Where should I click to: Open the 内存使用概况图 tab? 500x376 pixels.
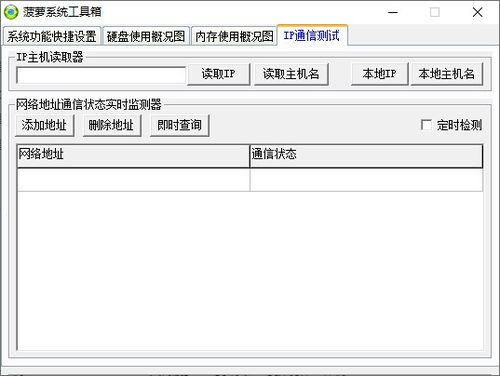point(234,36)
